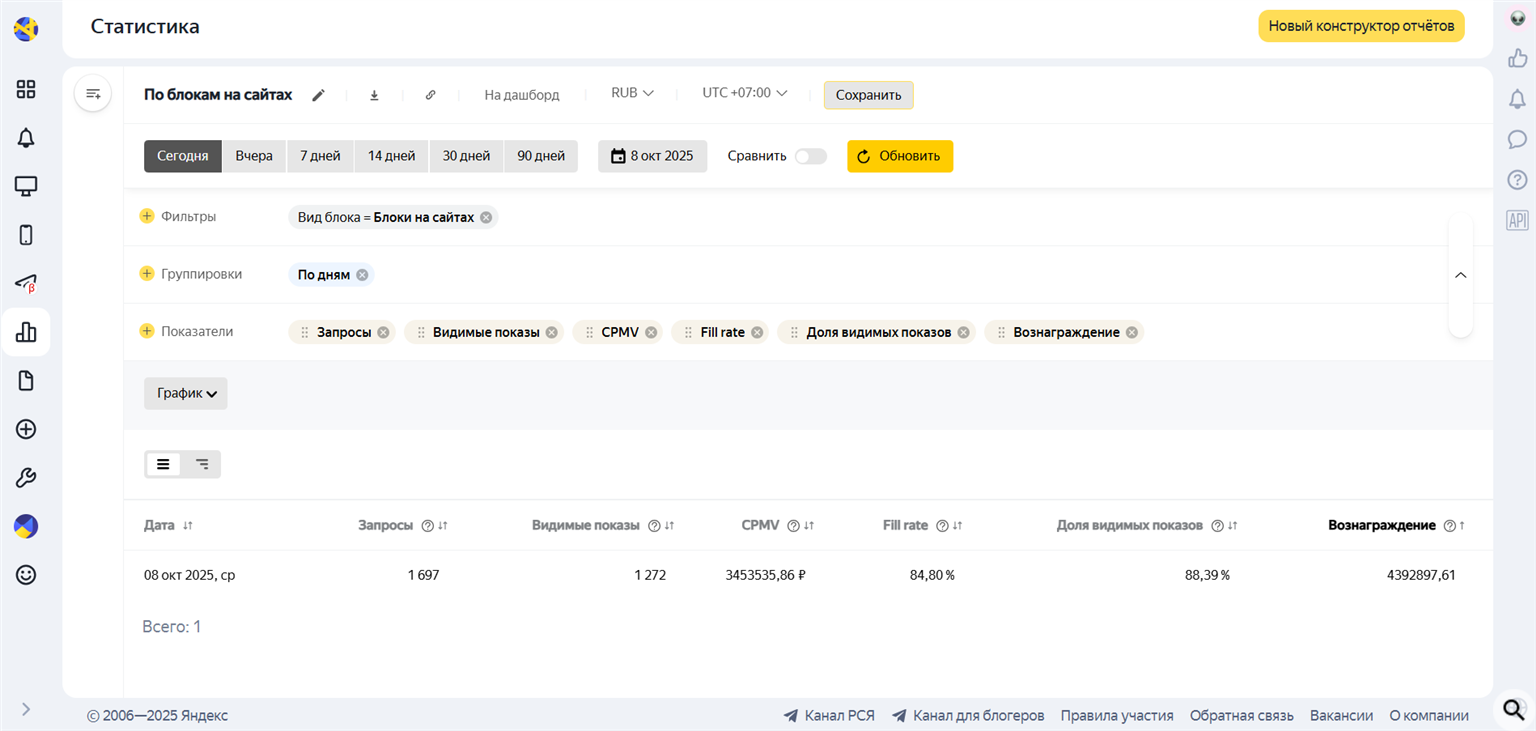The image size is (1536, 731).
Task: Switch to tree table view
Action: click(x=202, y=464)
